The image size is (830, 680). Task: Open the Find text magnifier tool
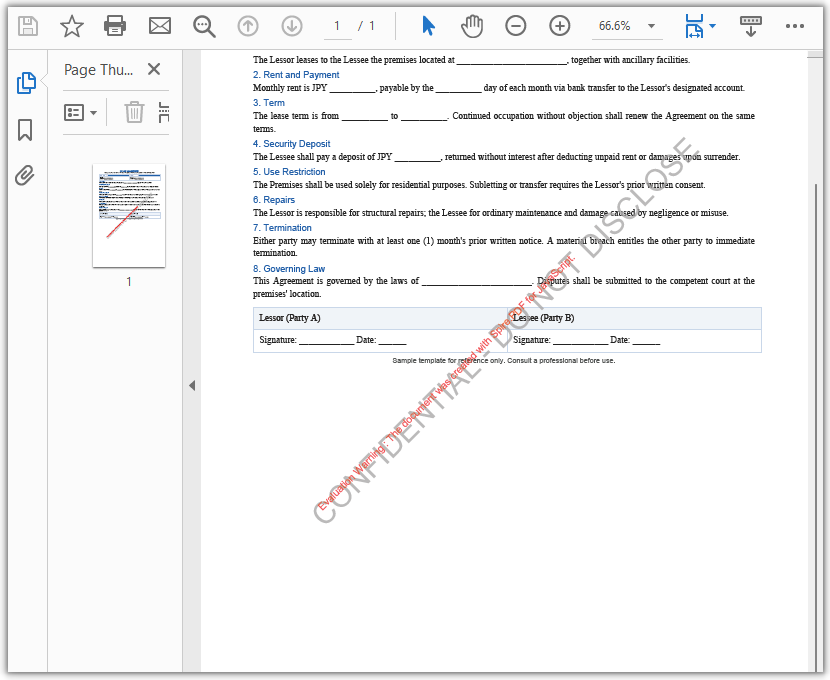pyautogui.click(x=204, y=26)
